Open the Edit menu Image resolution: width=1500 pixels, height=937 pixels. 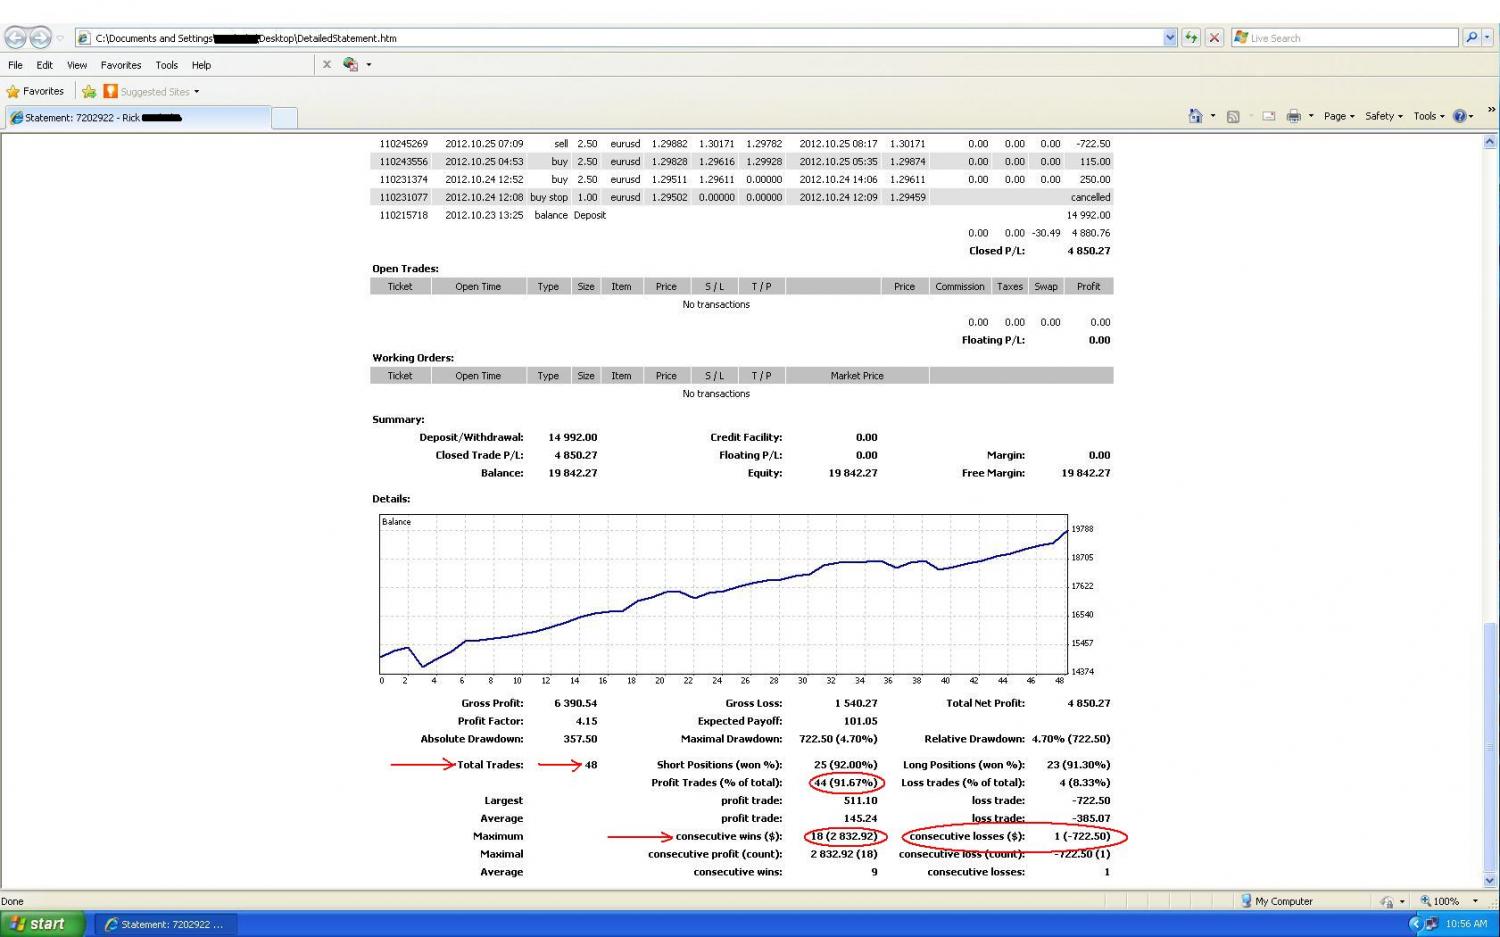click(x=45, y=65)
